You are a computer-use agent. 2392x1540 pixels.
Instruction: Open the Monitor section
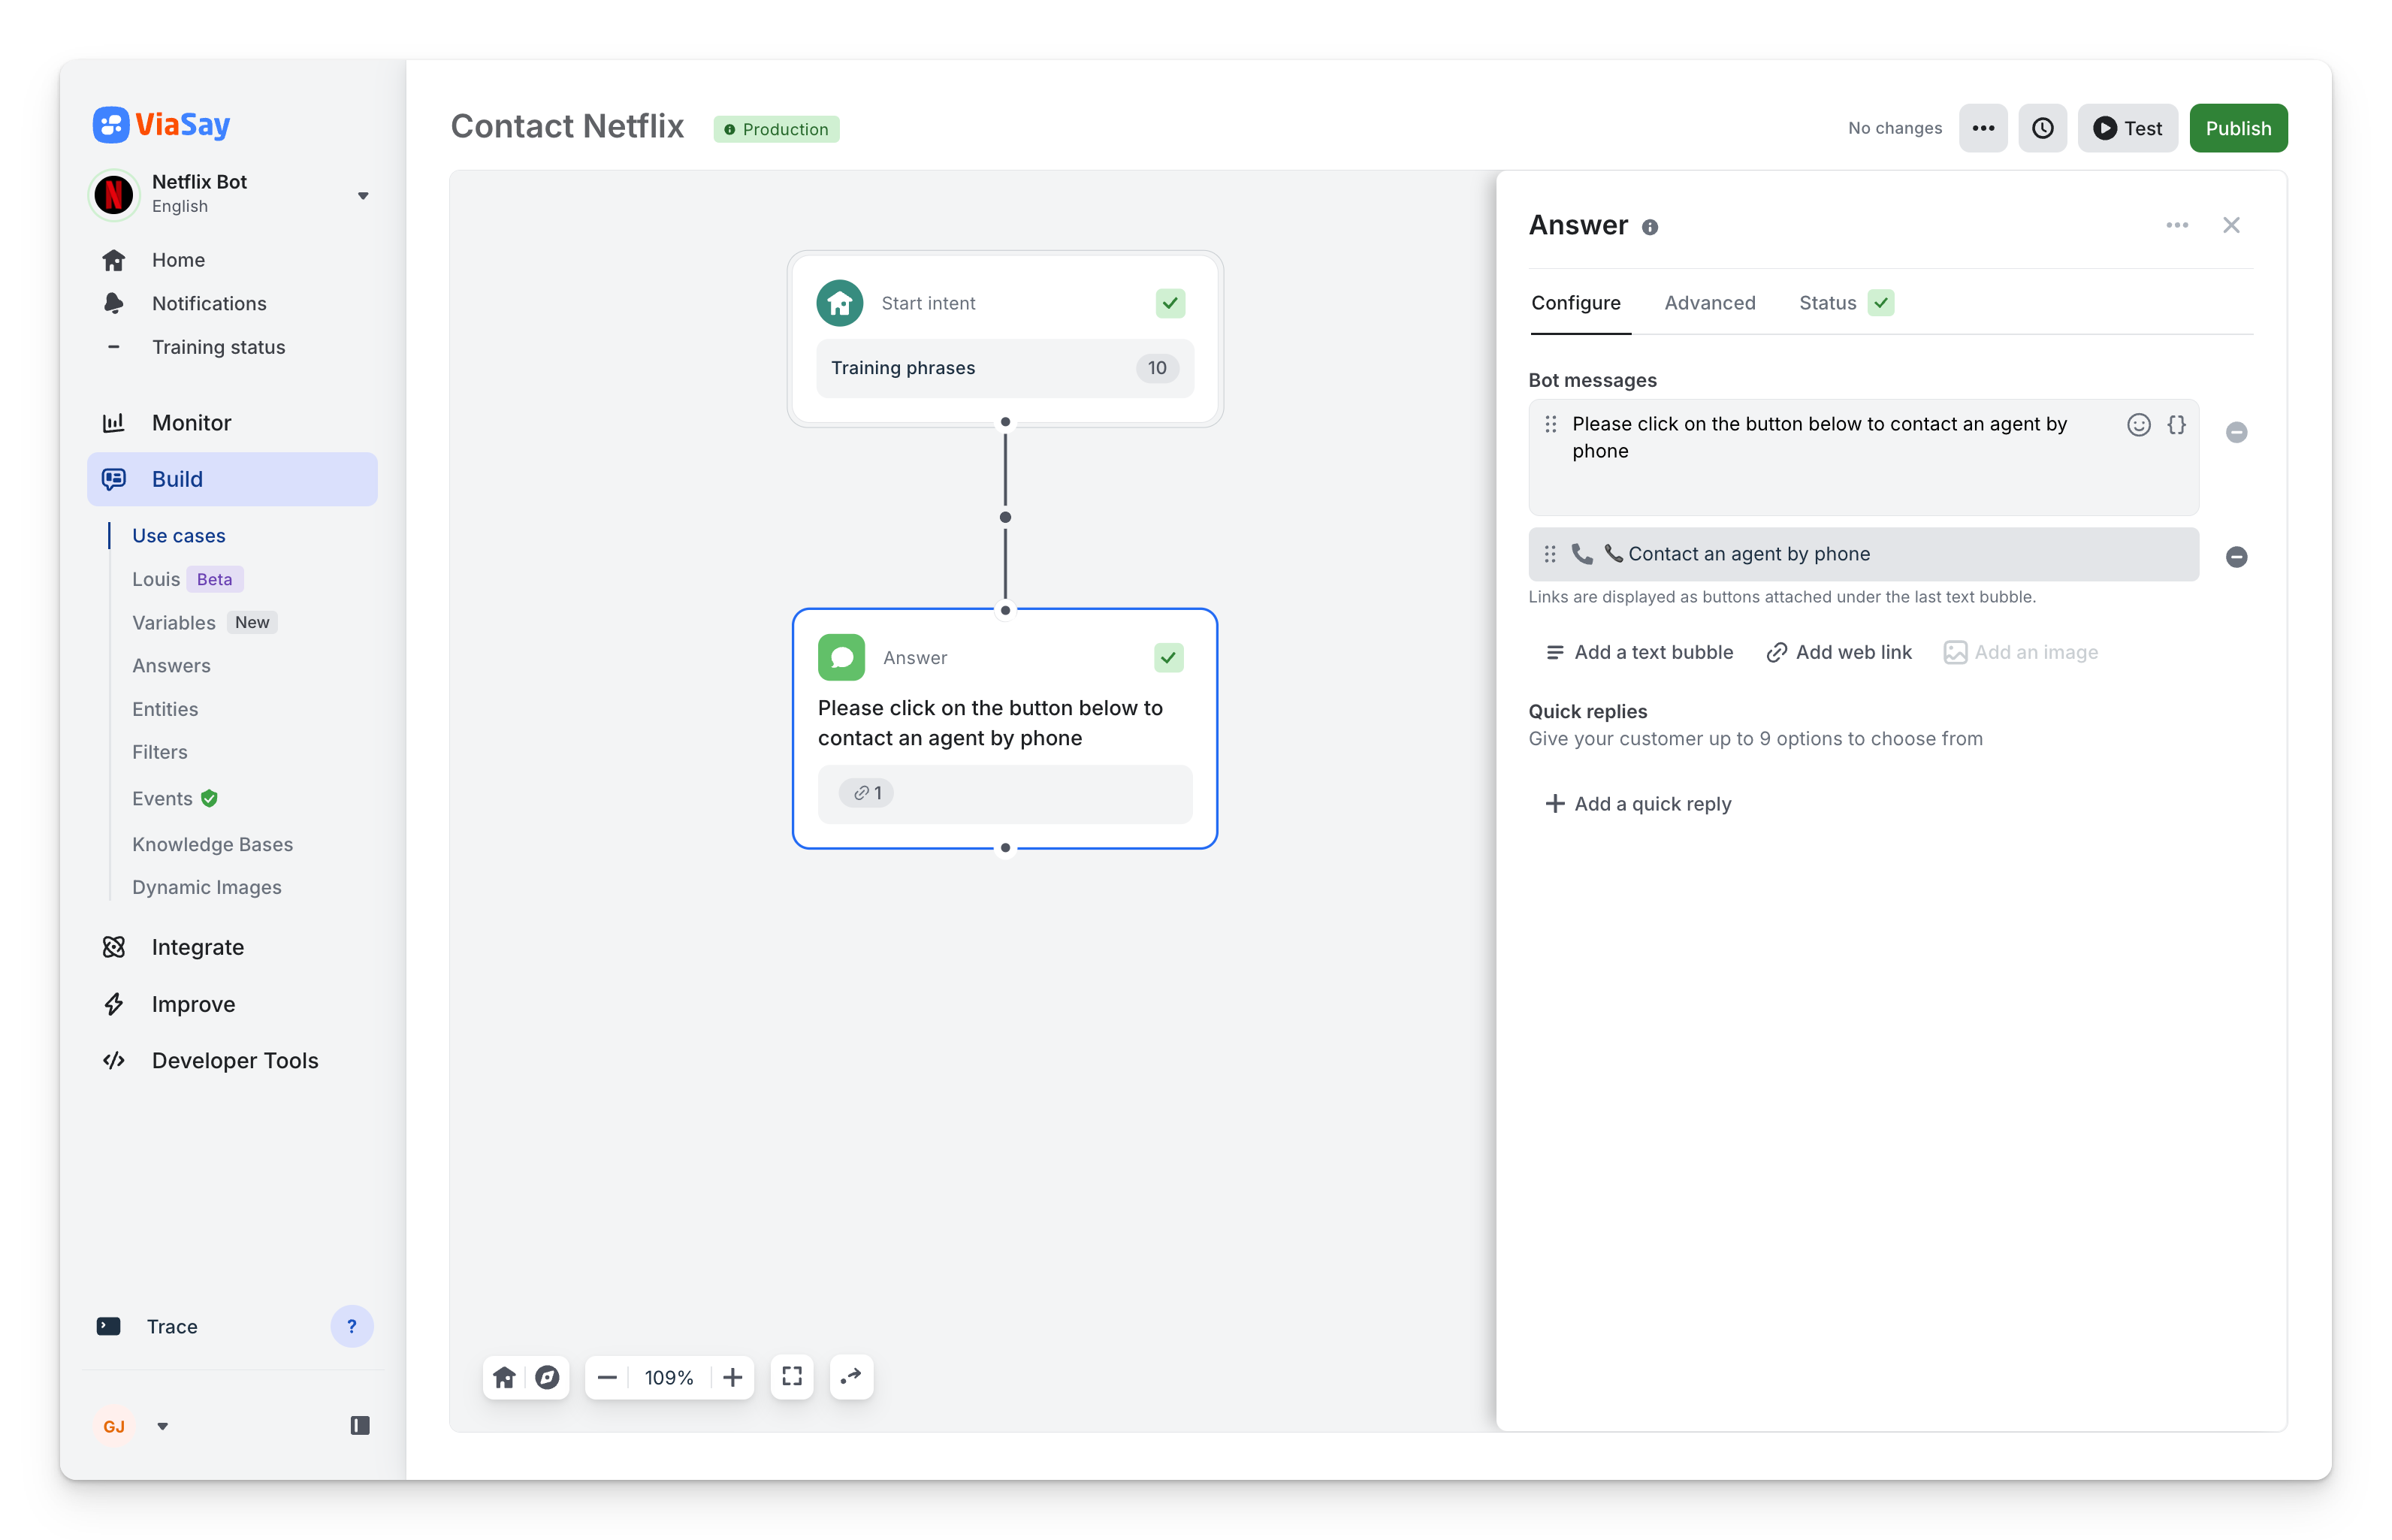pyautogui.click(x=191, y=422)
